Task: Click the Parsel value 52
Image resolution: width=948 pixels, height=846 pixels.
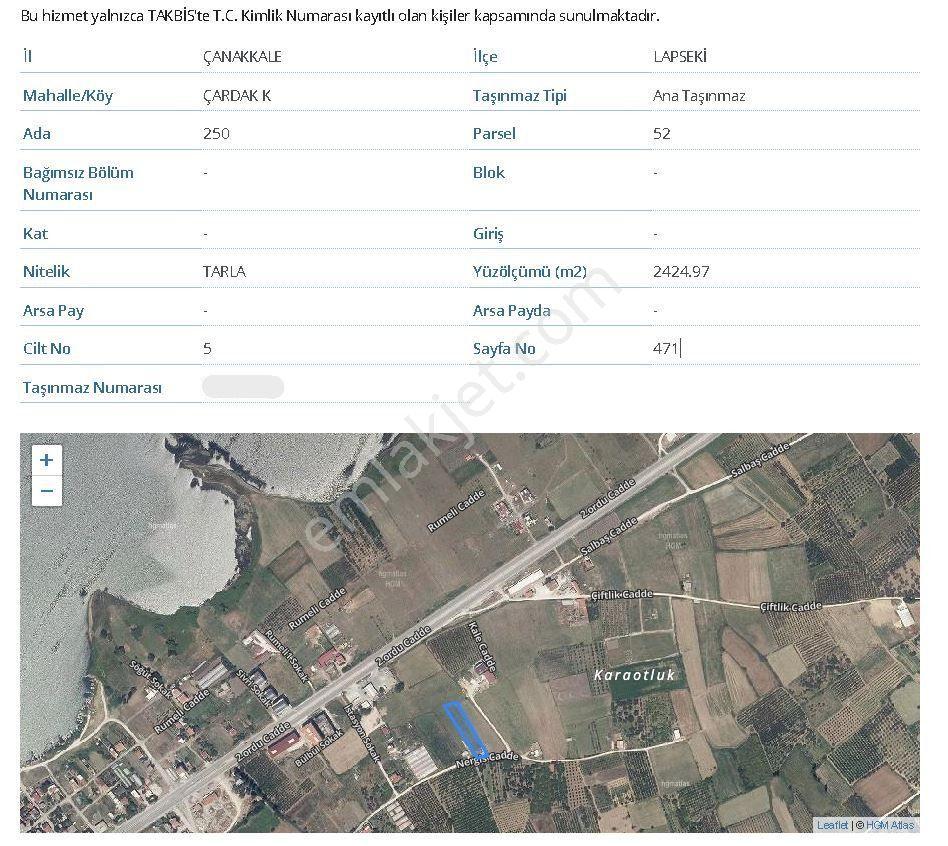Action: pyautogui.click(x=662, y=134)
